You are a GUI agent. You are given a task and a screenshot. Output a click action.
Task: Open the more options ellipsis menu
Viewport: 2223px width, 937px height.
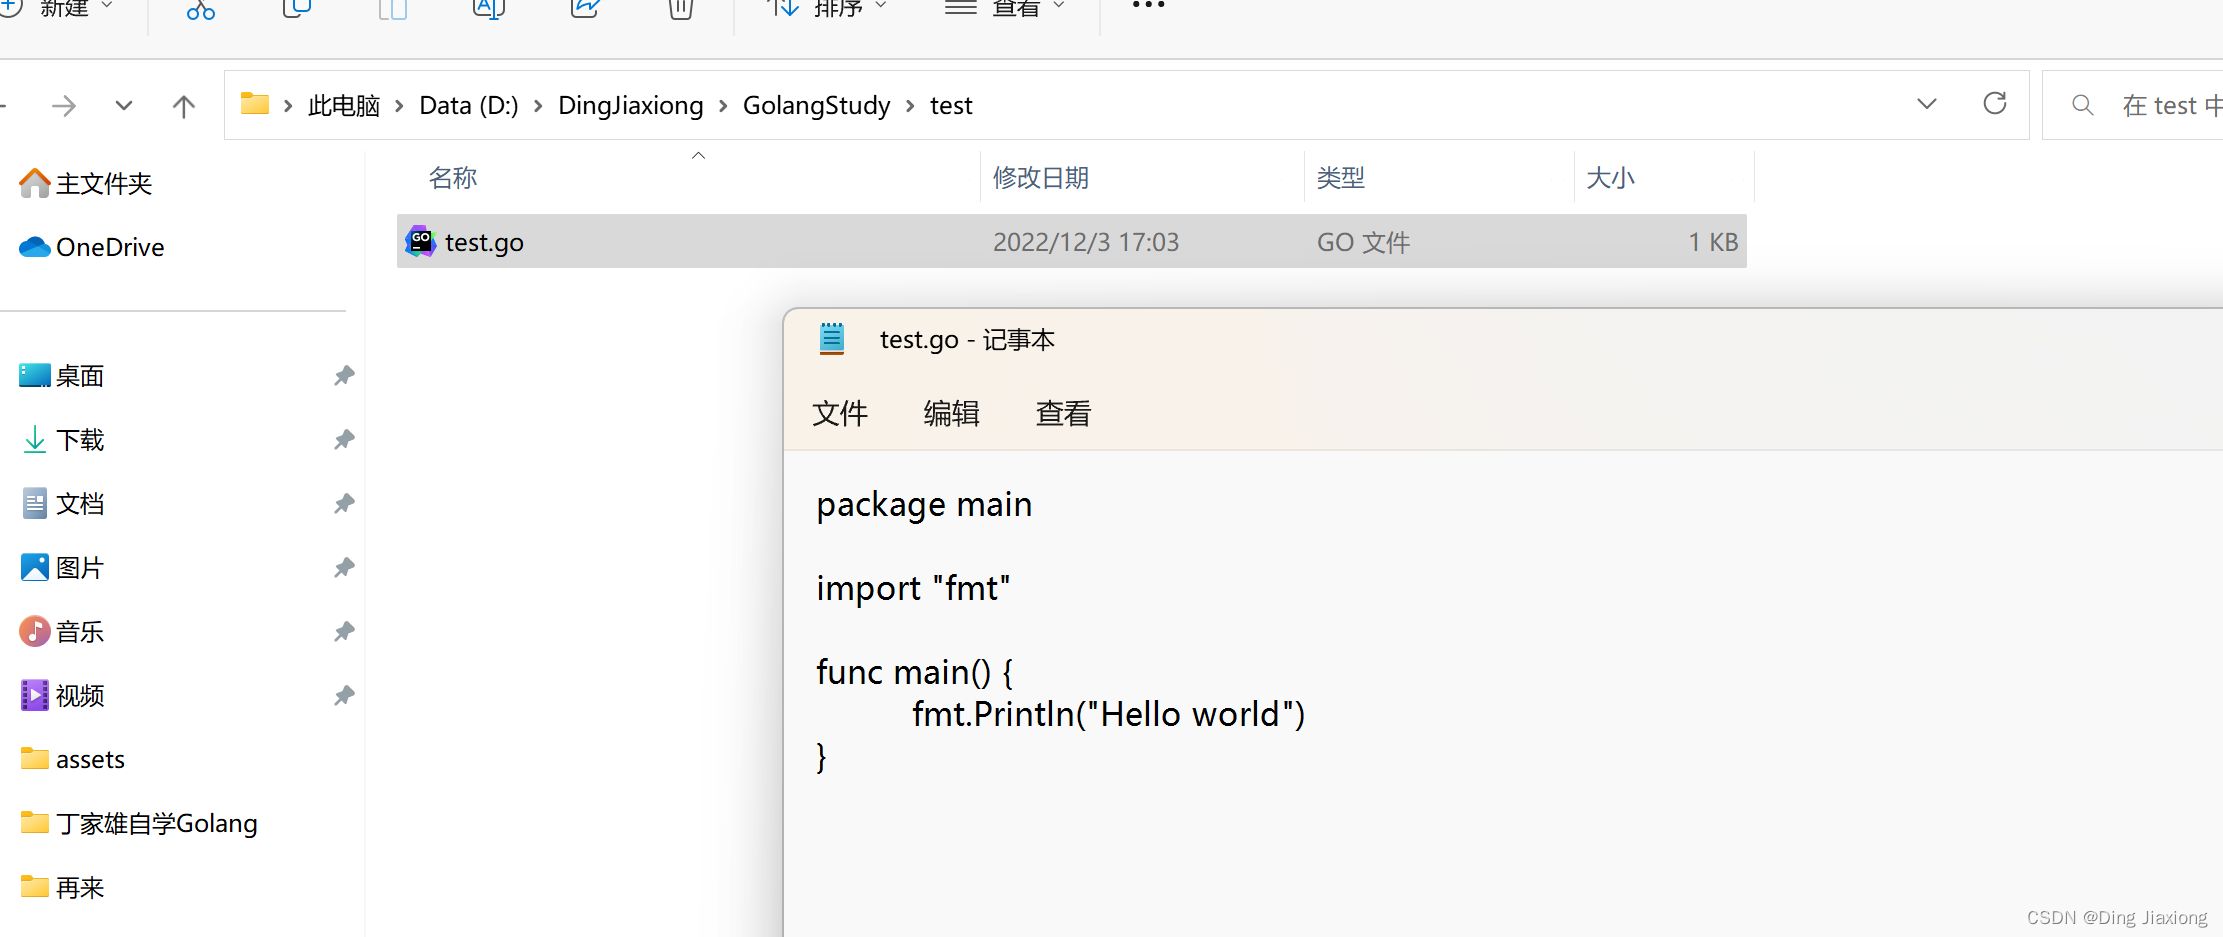pyautogui.click(x=1149, y=6)
